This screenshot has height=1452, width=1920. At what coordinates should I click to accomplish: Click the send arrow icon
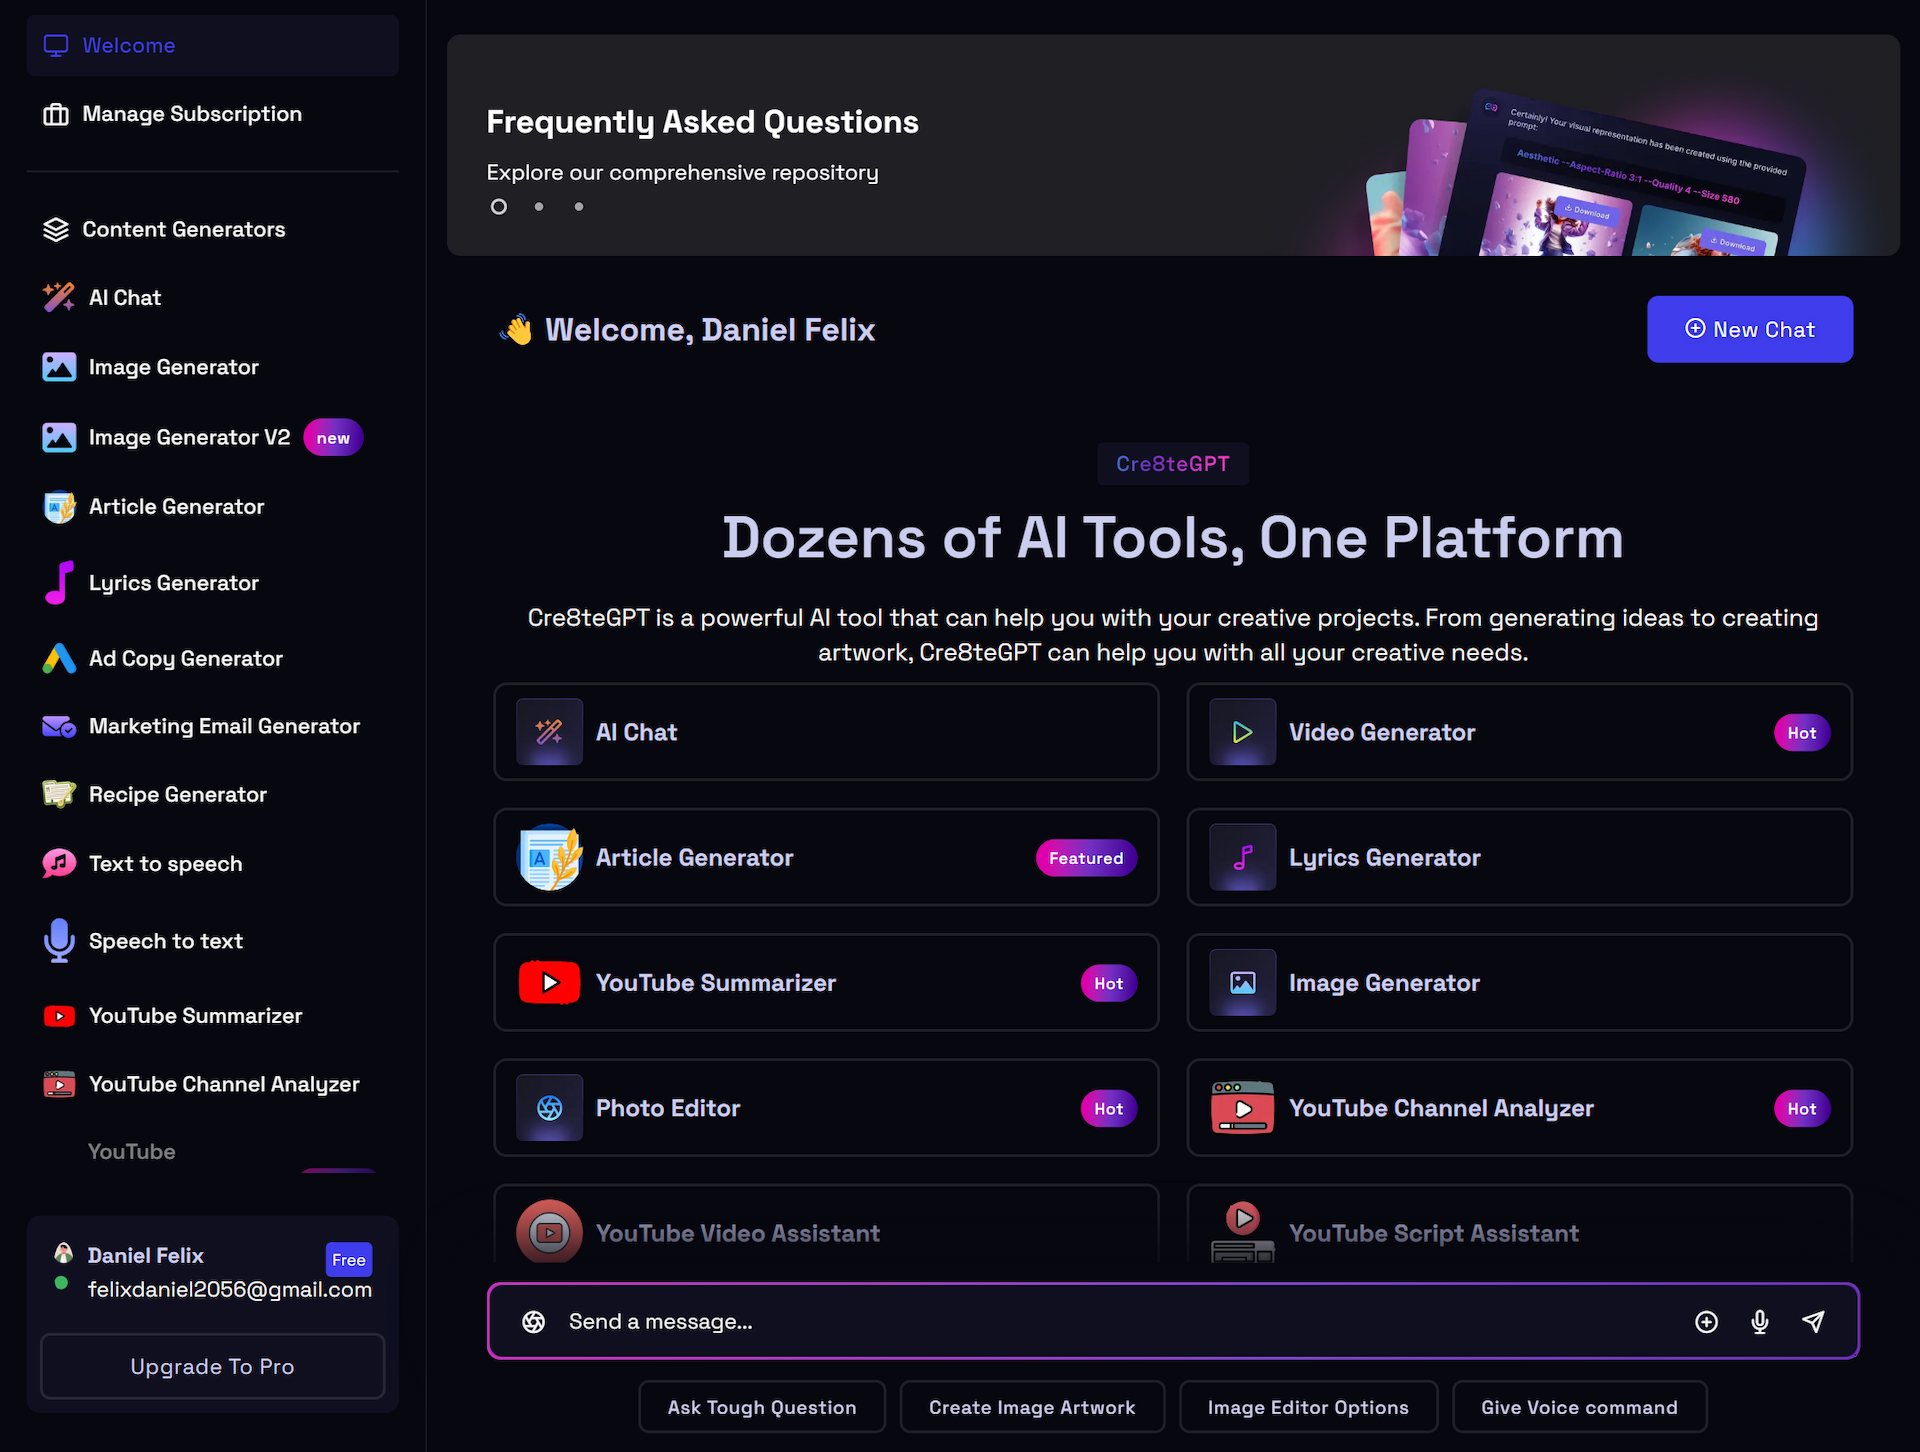pos(1813,1322)
